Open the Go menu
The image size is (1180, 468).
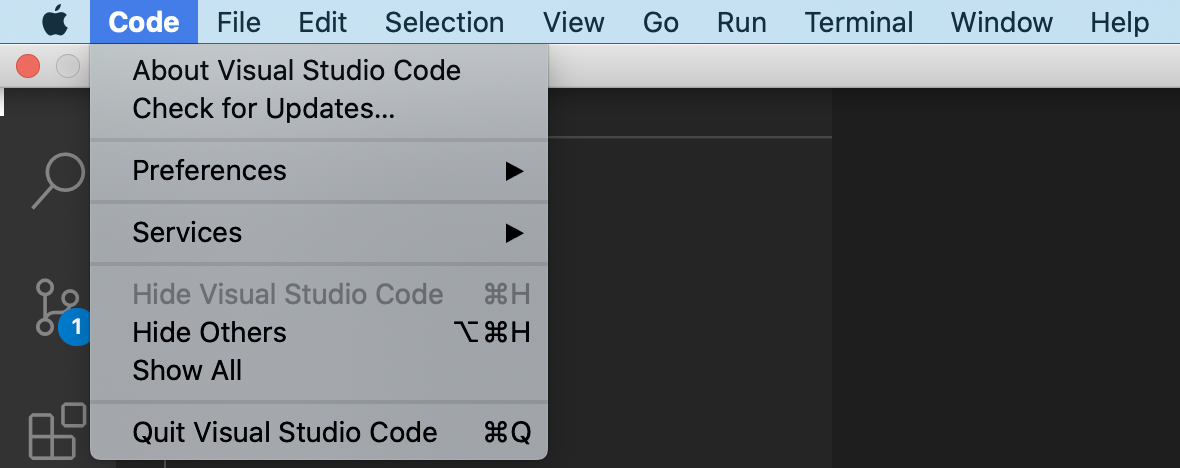tap(661, 22)
